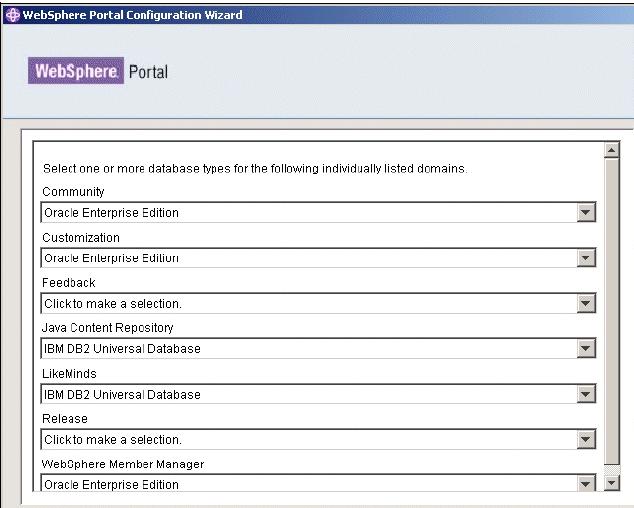Screen dimensions: 634x508
Task: Click the 'Select one or more database types' instruction text
Action: pyautogui.click(x=255, y=169)
